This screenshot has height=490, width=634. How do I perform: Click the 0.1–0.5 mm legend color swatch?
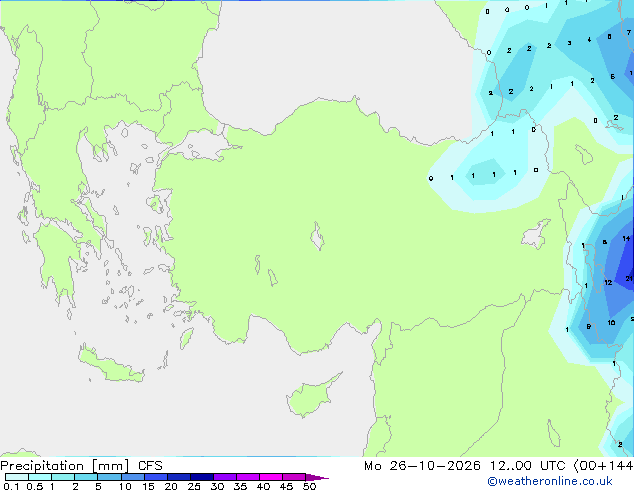coord(17,477)
